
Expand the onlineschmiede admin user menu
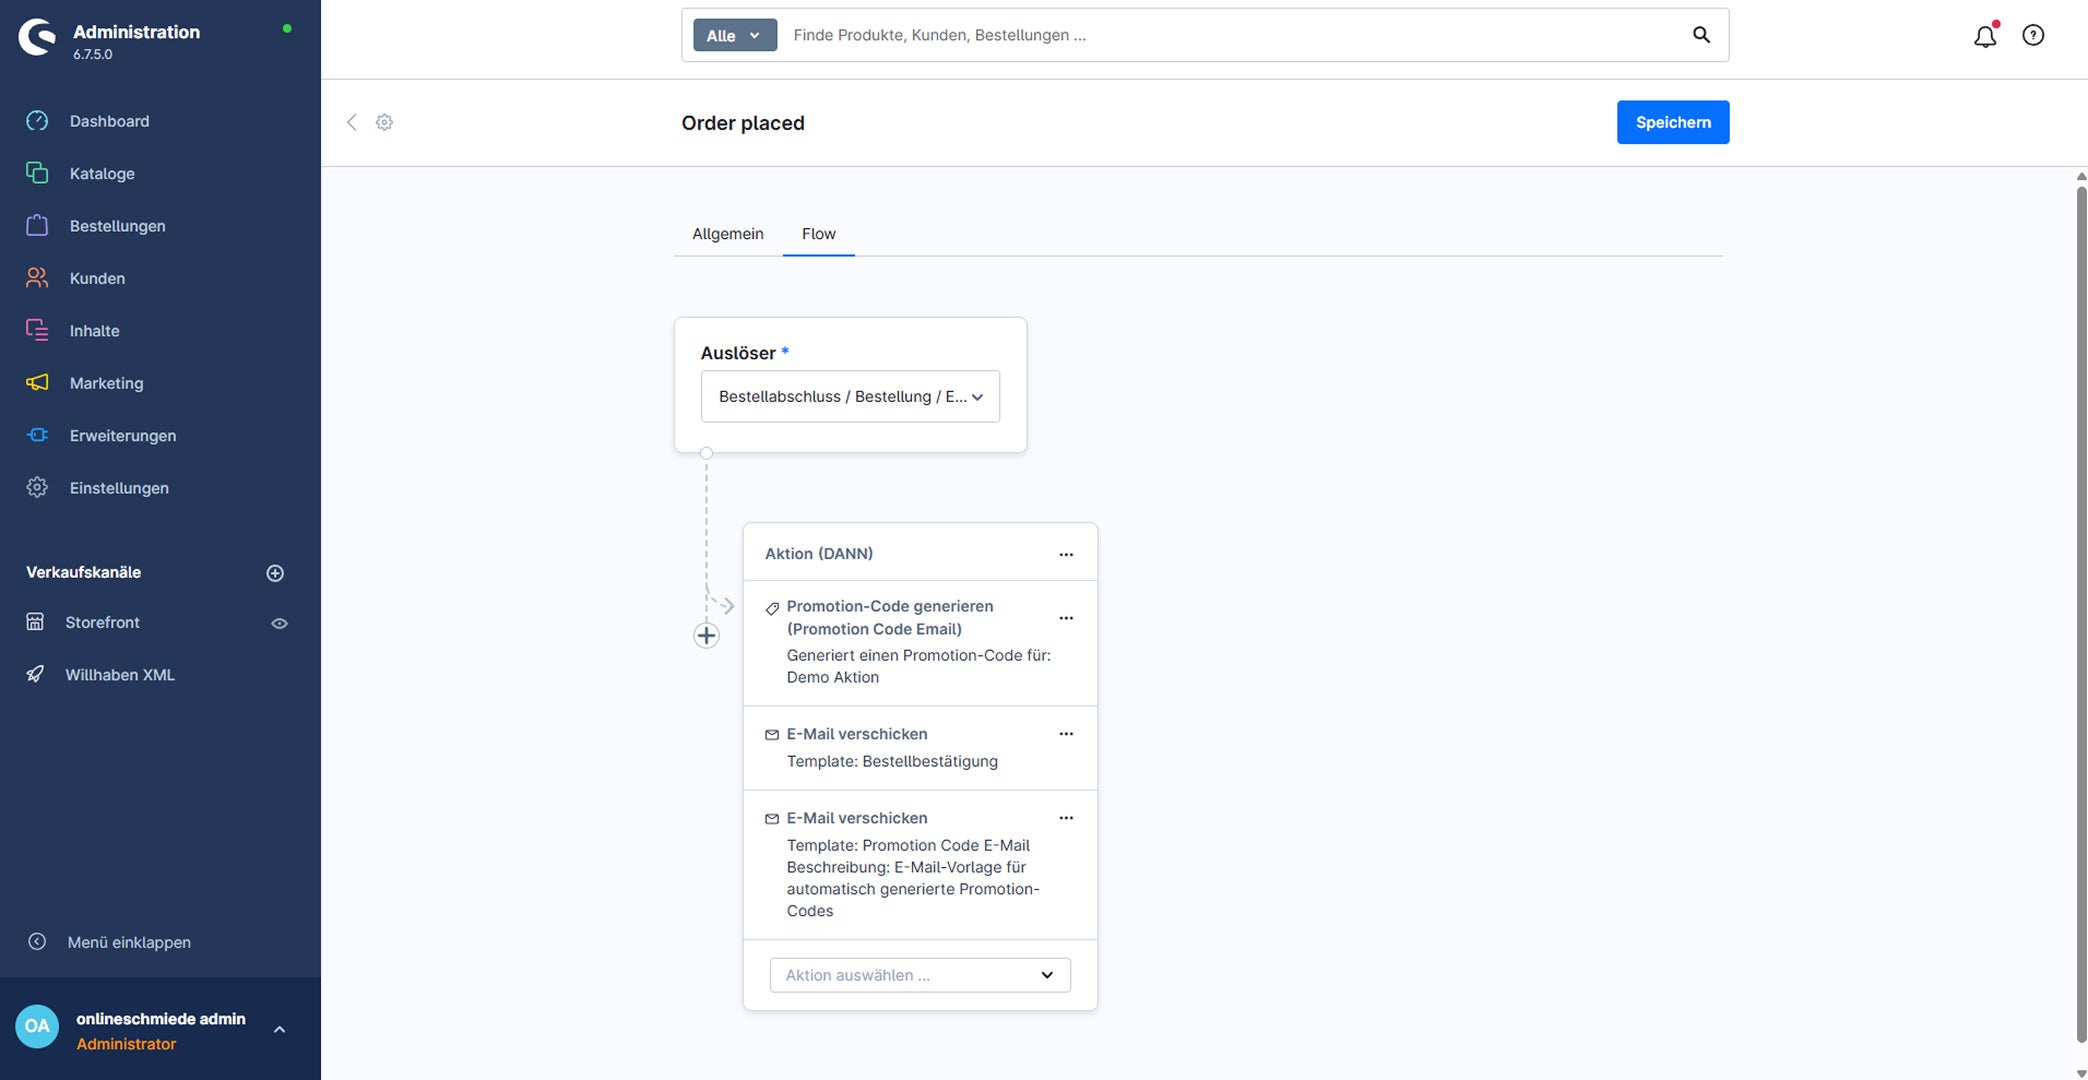(279, 1029)
